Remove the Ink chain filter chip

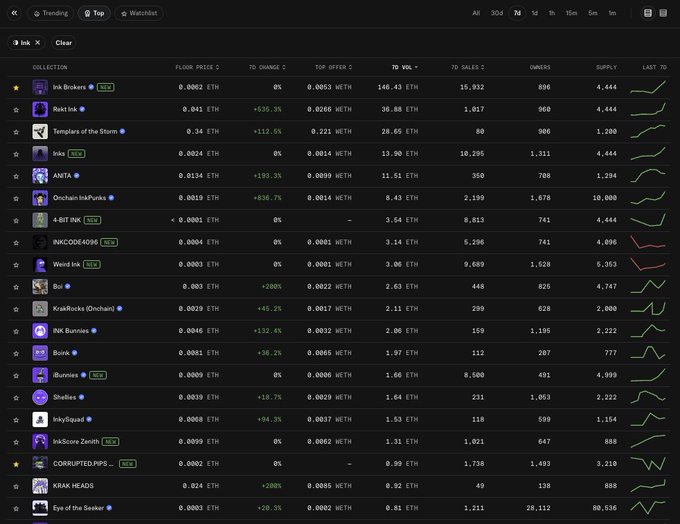click(x=38, y=43)
